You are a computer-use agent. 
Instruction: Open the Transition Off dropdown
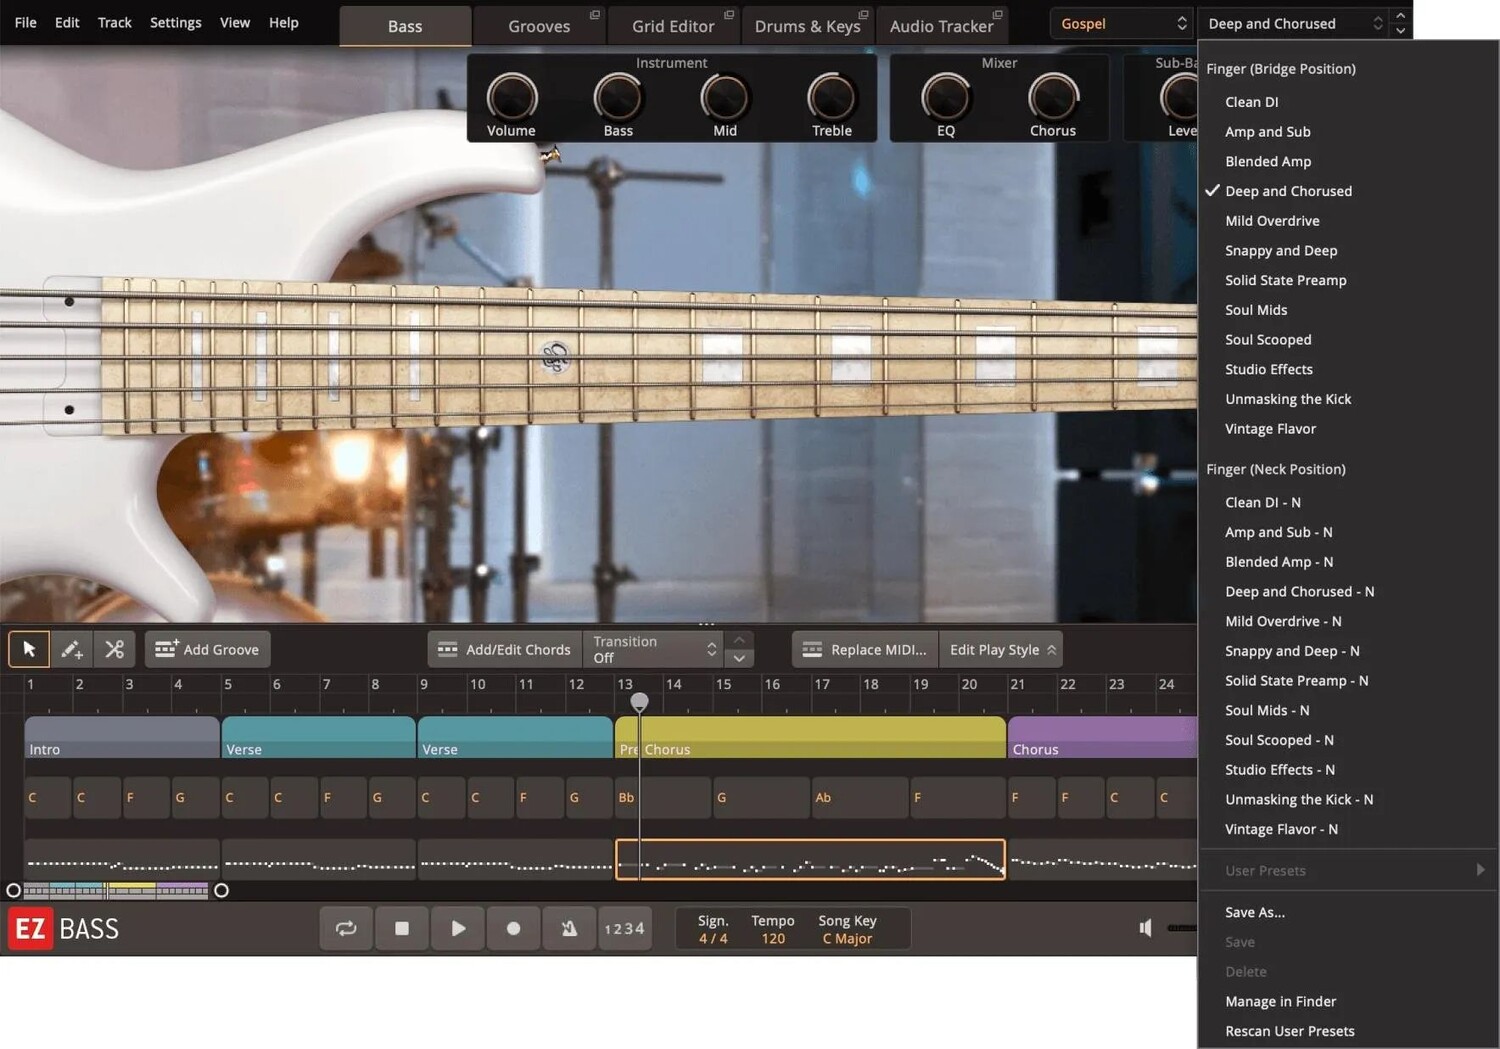[x=654, y=649]
